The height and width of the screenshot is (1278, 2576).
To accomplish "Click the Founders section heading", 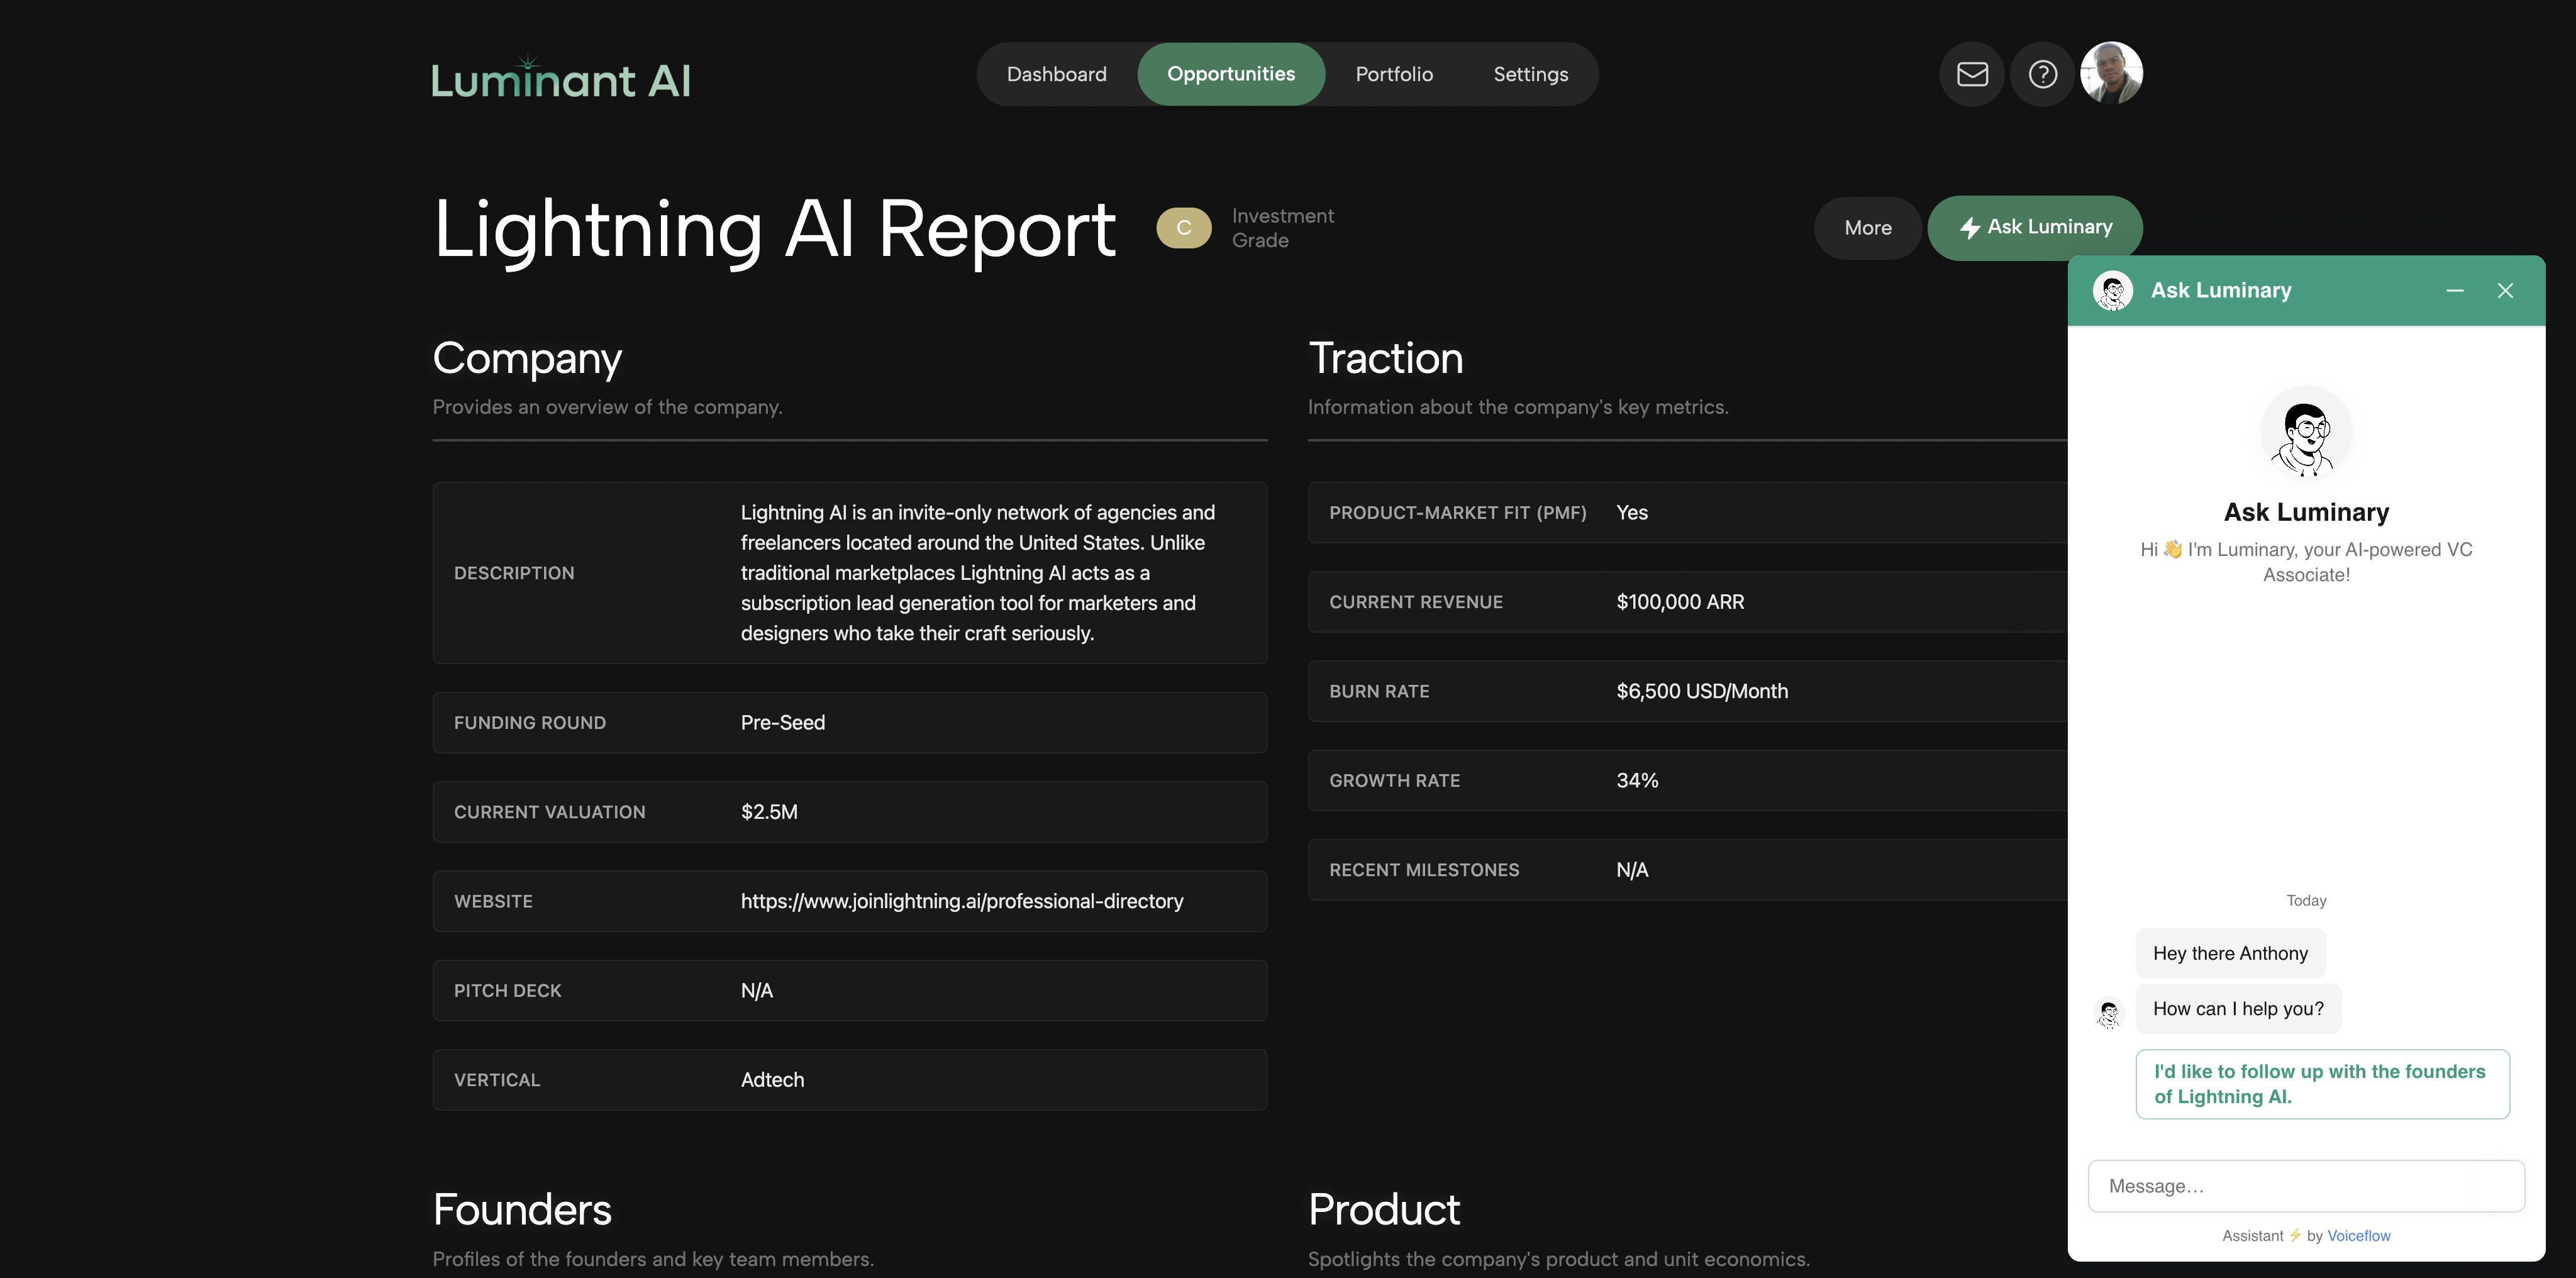I will pyautogui.click(x=522, y=1210).
